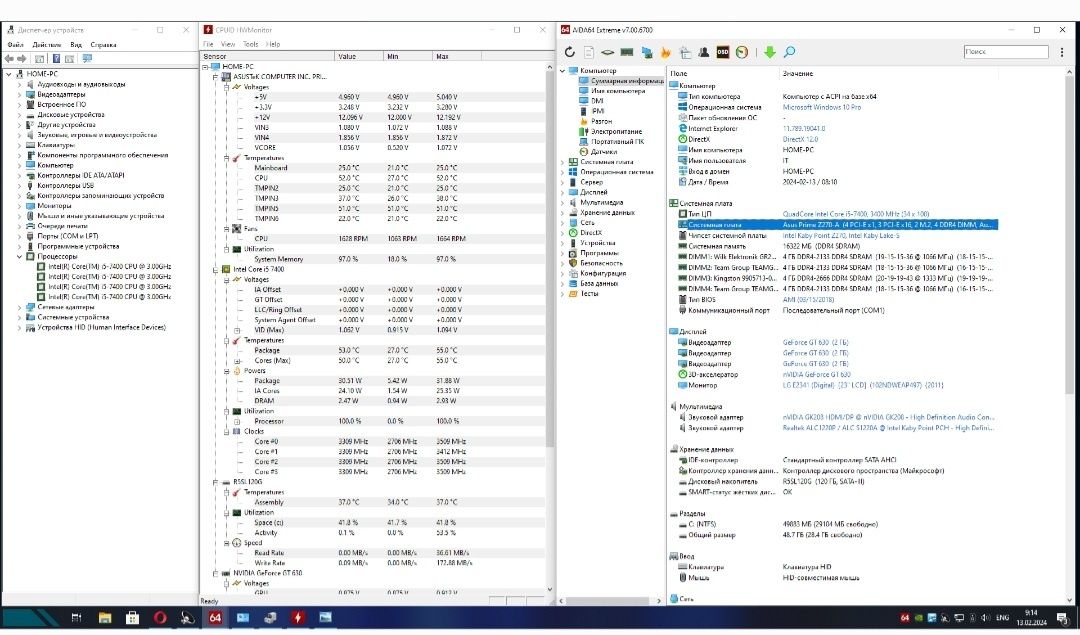Select Электропитание in AIDA64 tree

[x=616, y=132]
